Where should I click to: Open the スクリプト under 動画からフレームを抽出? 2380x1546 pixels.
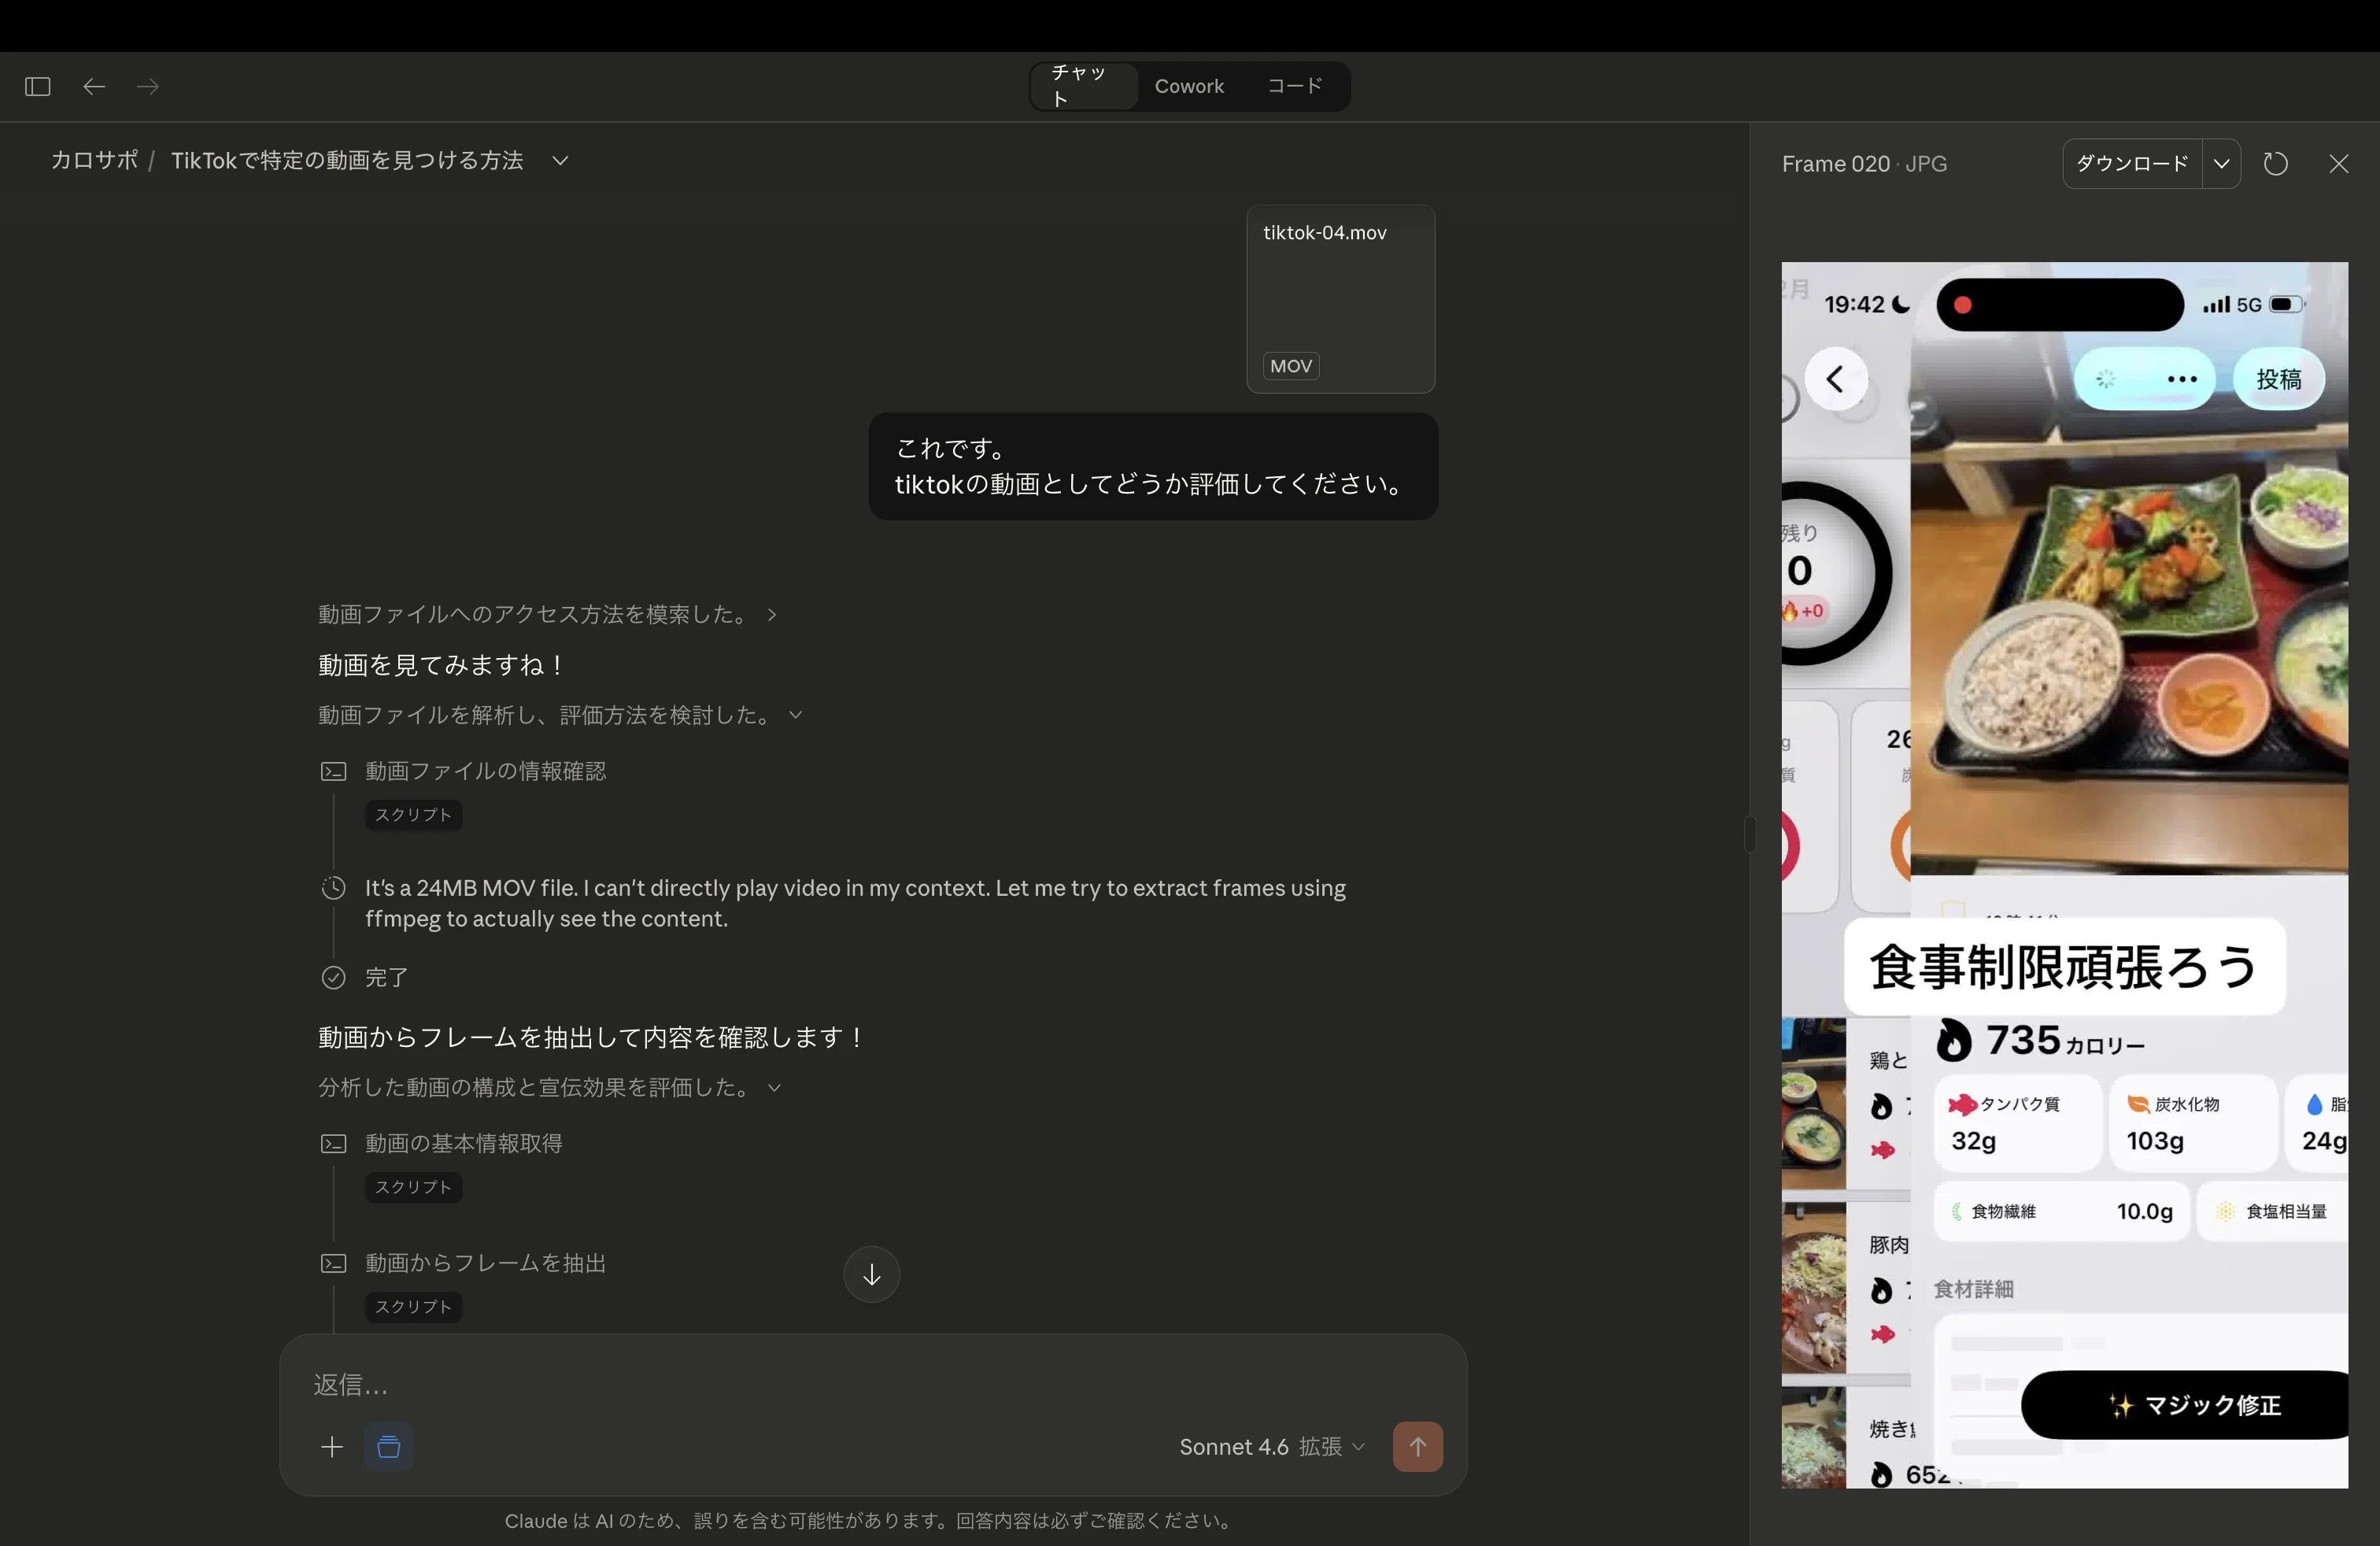pos(412,1306)
